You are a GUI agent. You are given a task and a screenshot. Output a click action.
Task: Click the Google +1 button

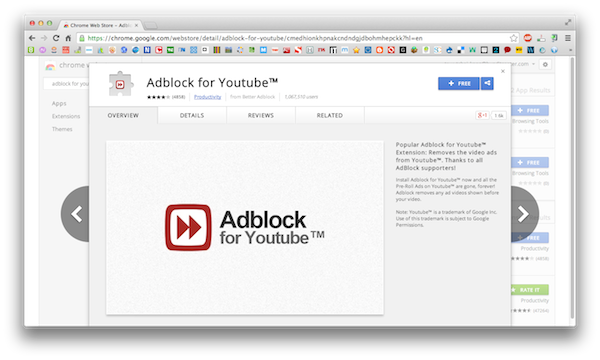(x=482, y=115)
